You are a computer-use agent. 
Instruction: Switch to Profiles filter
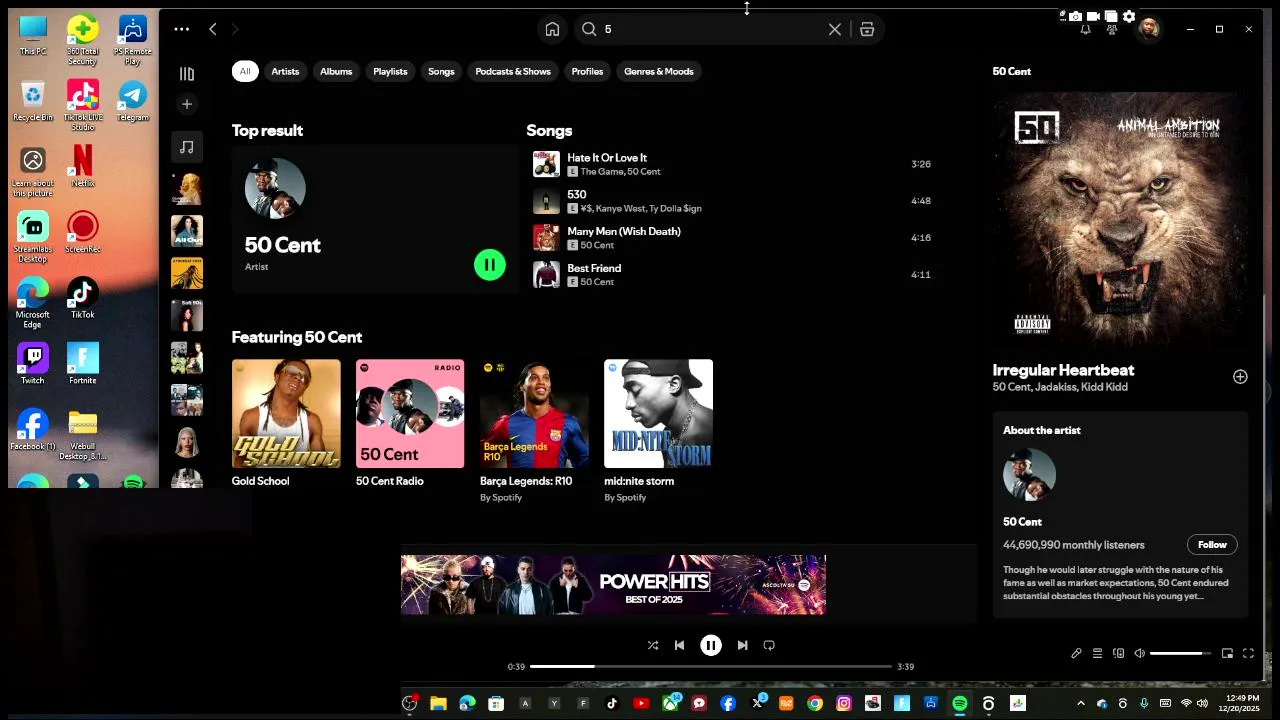[587, 71]
